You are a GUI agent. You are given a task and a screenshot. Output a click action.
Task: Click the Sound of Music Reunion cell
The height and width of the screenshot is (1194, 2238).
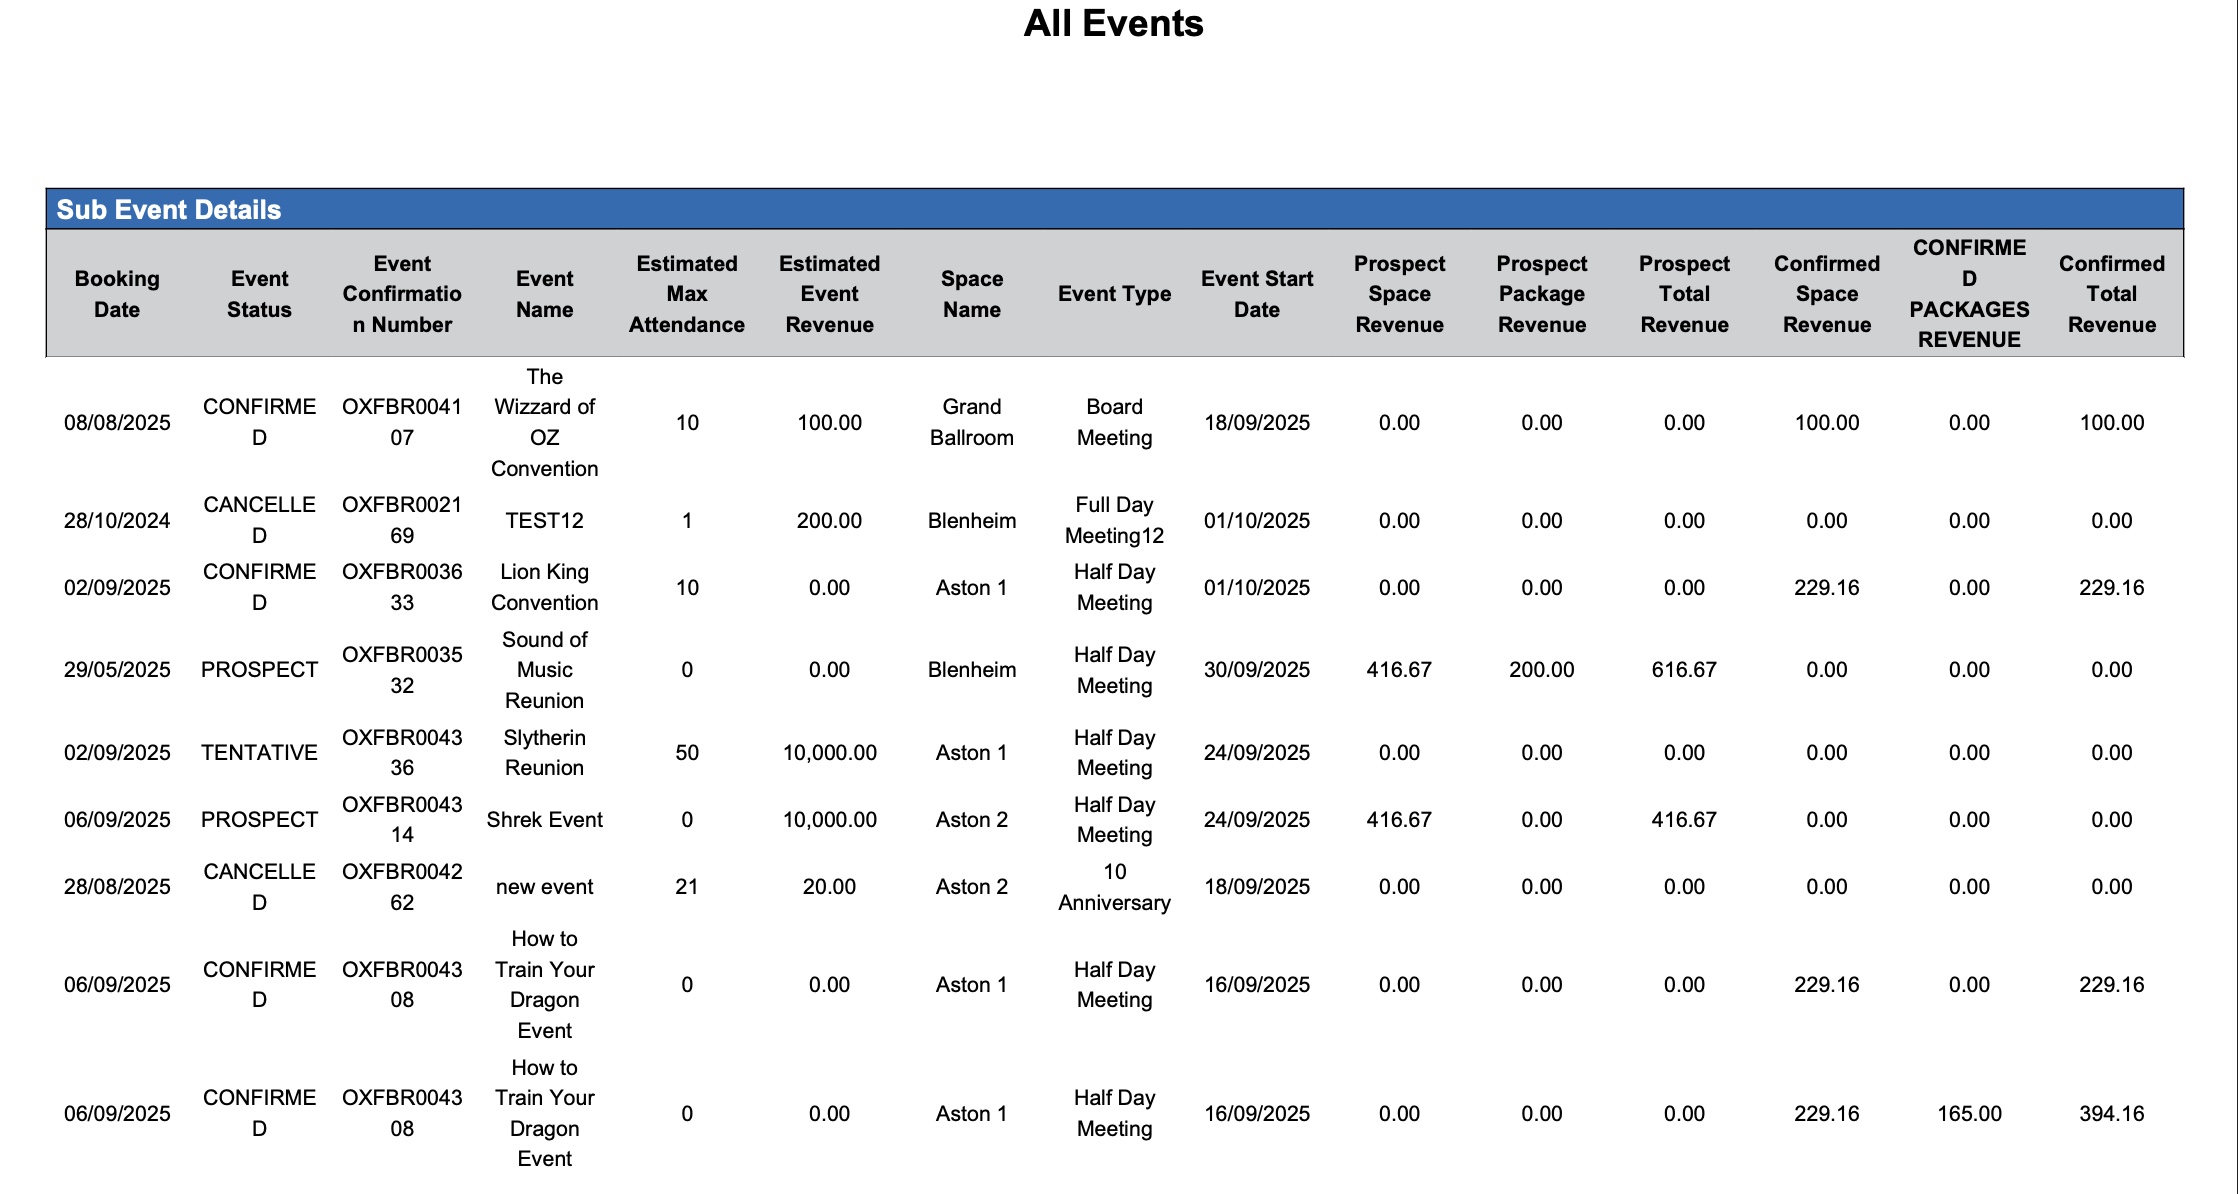point(544,670)
